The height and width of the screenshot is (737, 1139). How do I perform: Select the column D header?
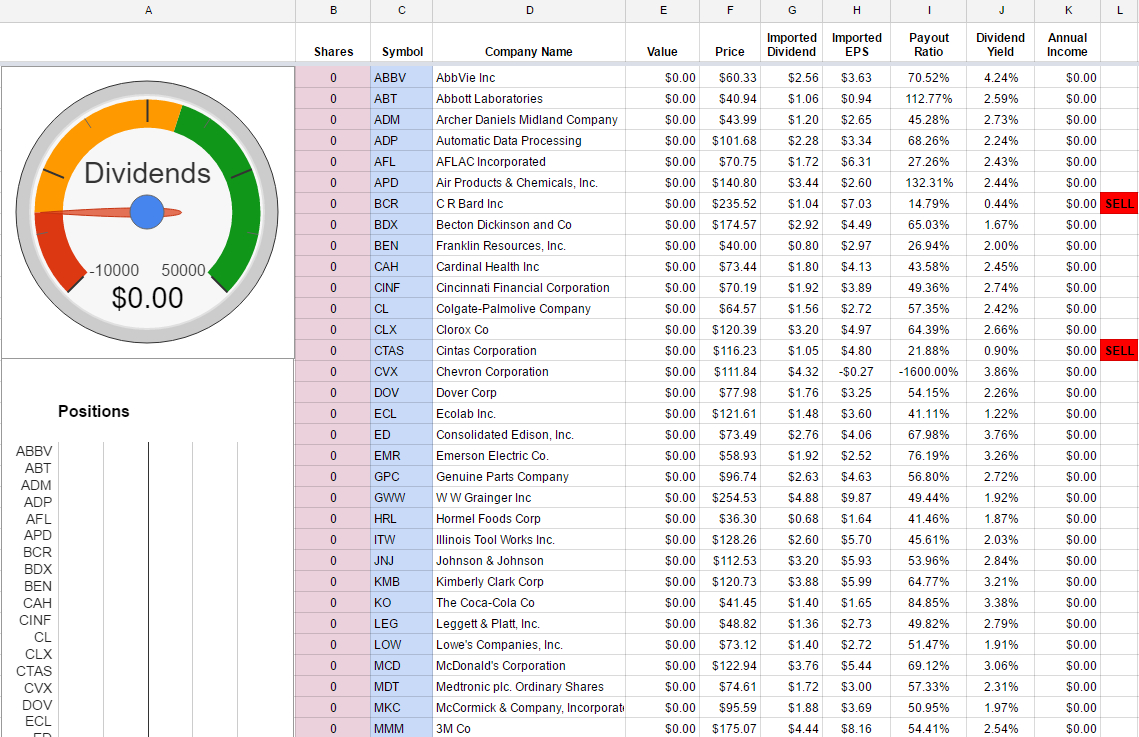529,10
